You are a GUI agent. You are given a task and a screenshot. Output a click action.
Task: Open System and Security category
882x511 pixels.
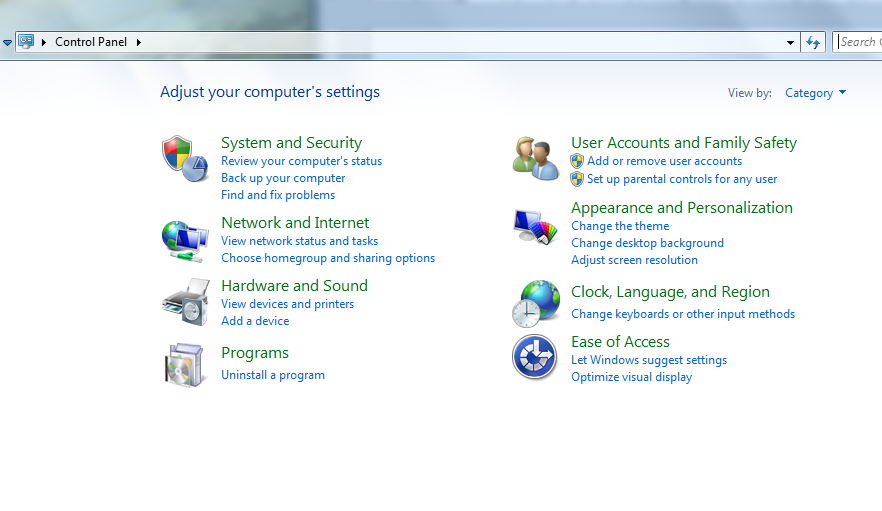click(291, 143)
